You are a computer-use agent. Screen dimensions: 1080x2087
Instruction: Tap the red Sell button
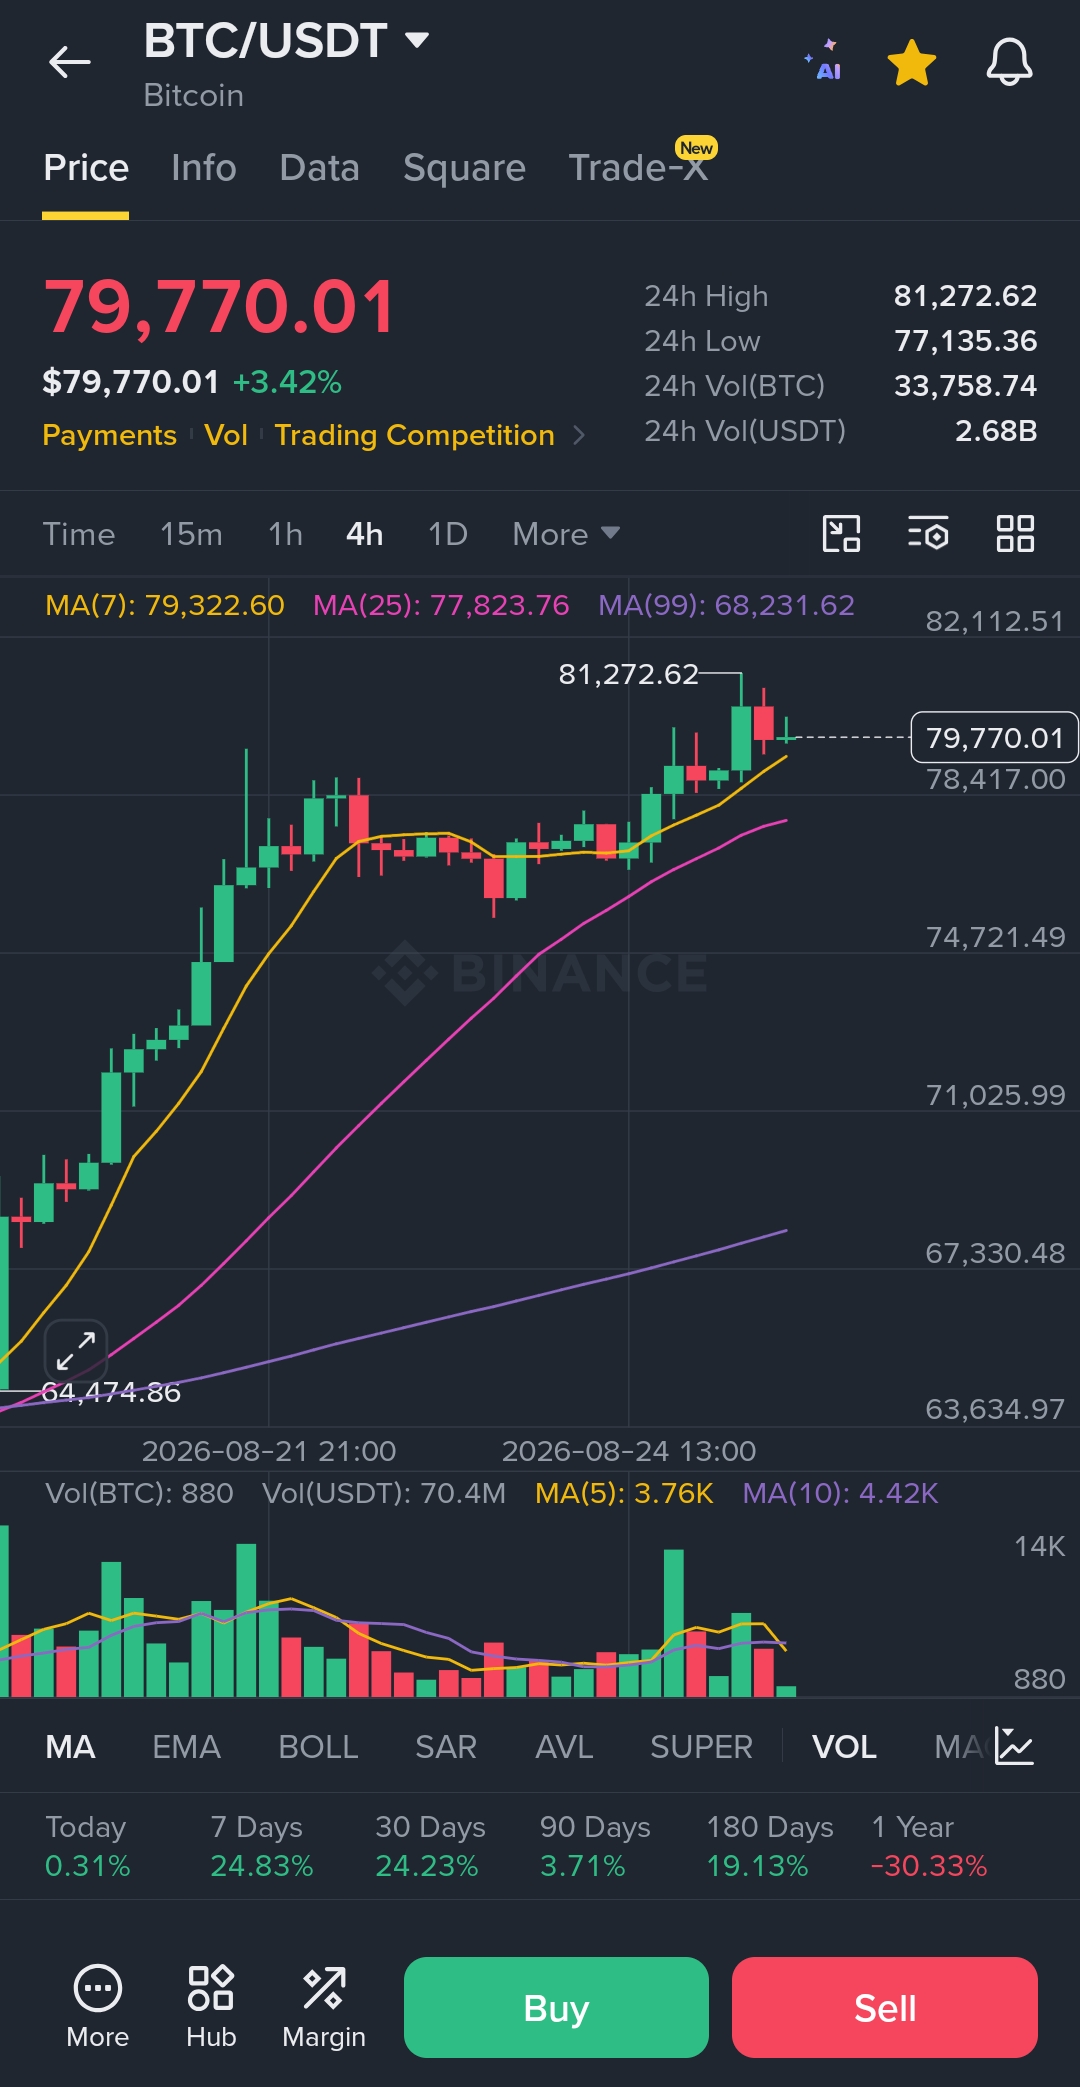[x=885, y=2007]
